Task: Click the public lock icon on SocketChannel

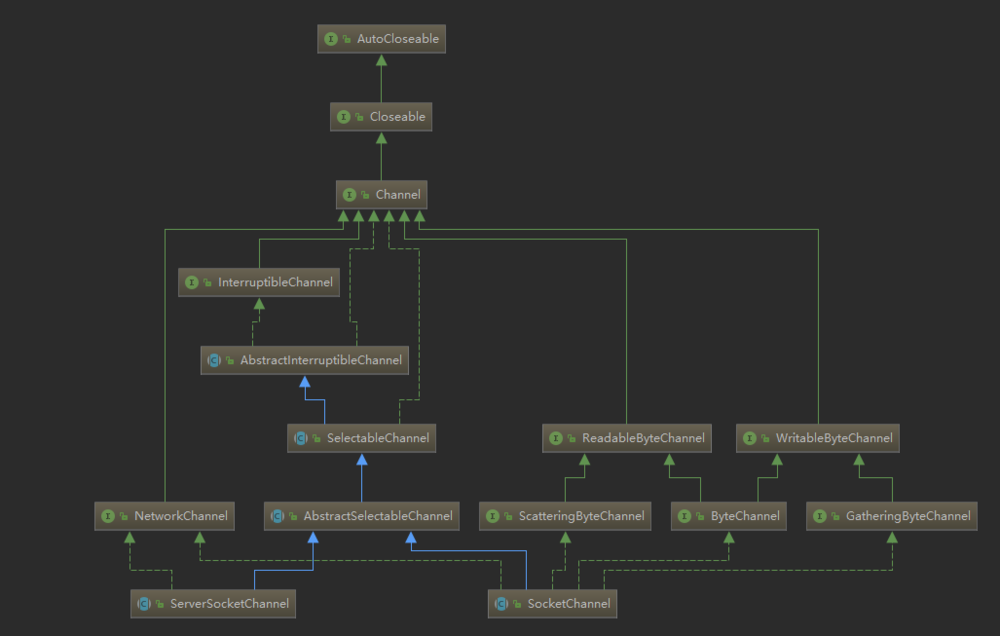Action: click(x=517, y=604)
